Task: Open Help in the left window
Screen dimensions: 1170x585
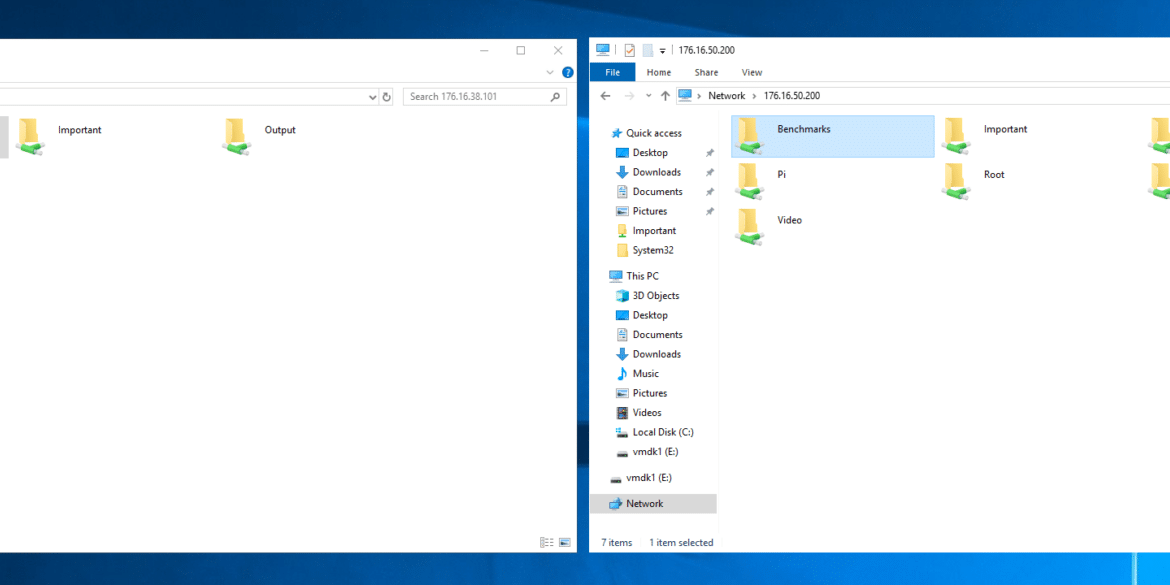Action: click(568, 72)
